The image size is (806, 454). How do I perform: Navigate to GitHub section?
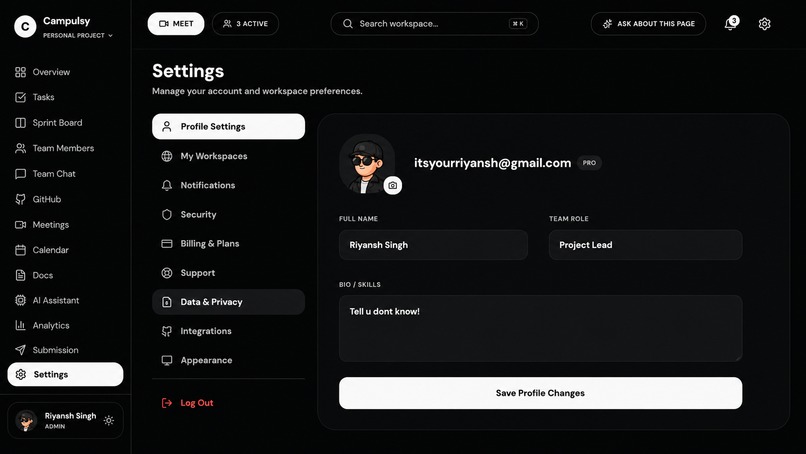tap(65, 199)
